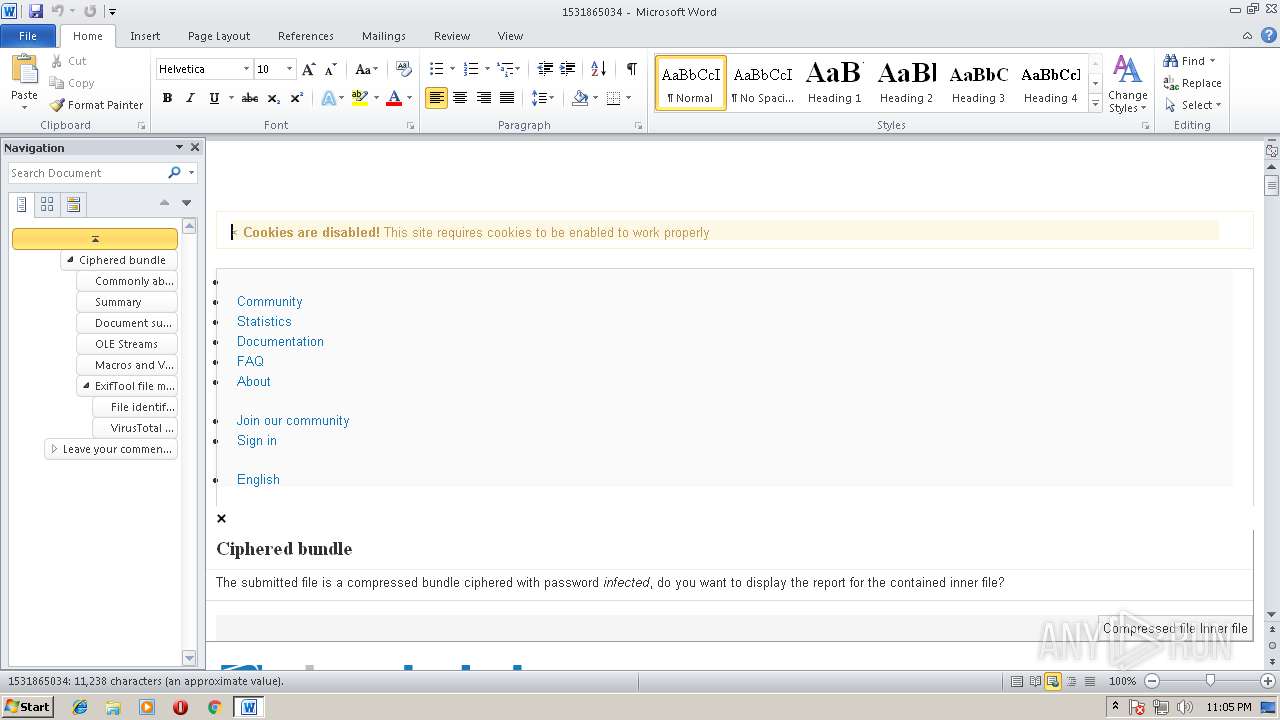Browse pages tab in Navigation pane
The width and height of the screenshot is (1280, 720).
(x=47, y=204)
